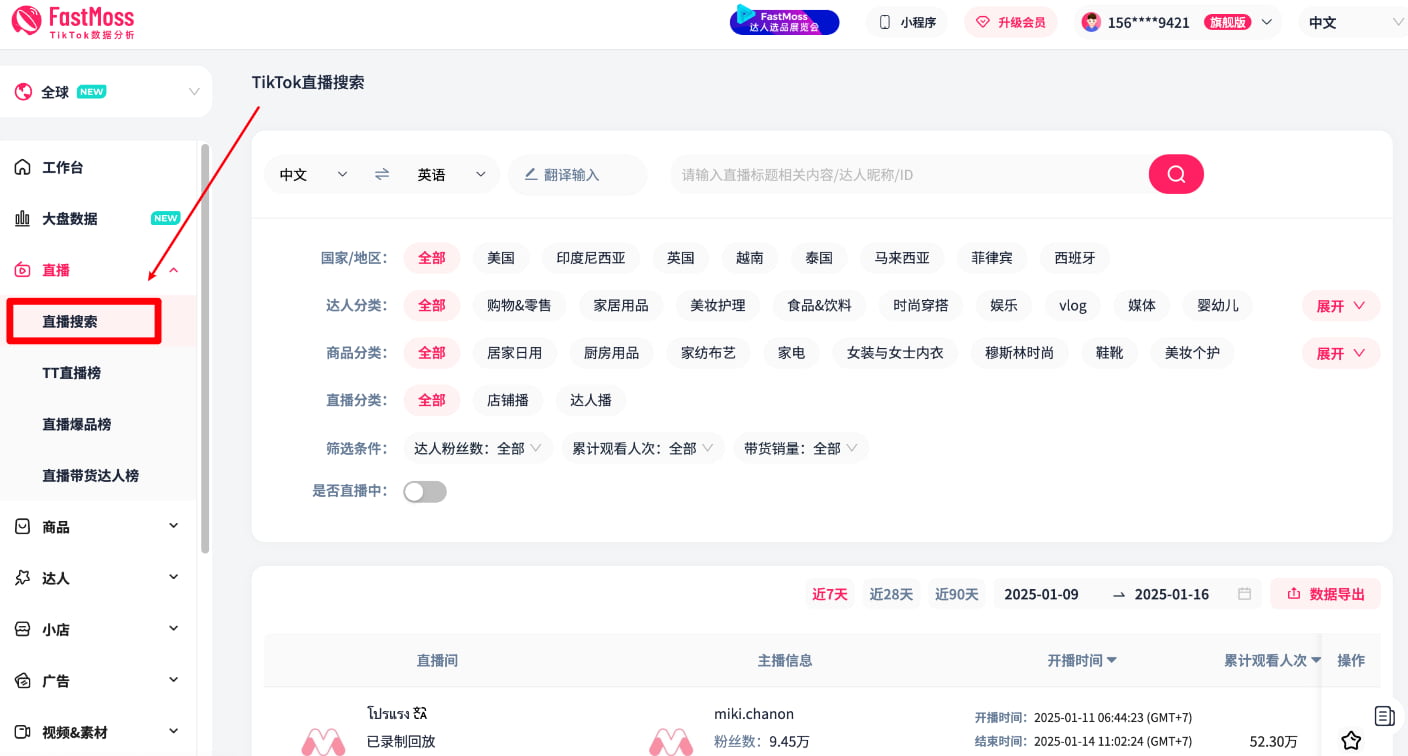Click the pink search magnifier icon
The width and height of the screenshot is (1408, 756).
(1176, 173)
